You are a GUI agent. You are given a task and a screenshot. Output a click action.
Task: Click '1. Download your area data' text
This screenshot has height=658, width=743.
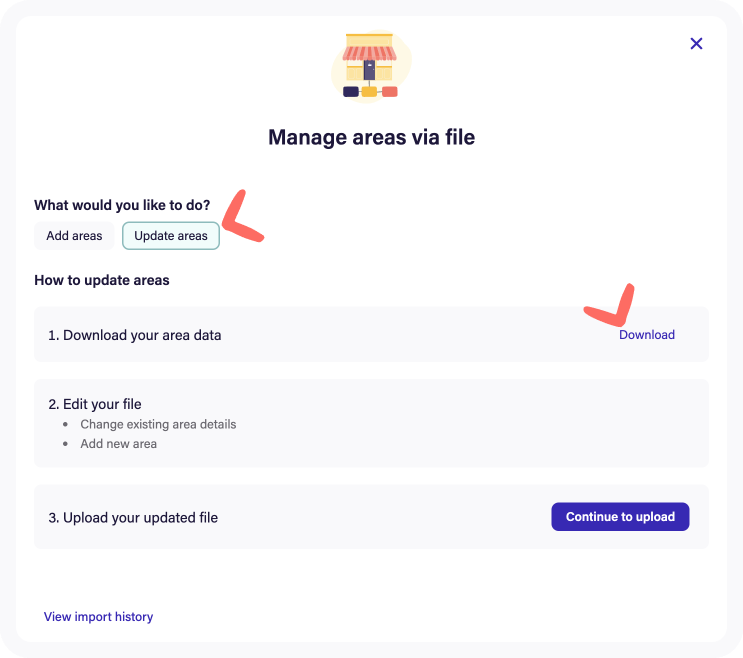[135, 335]
